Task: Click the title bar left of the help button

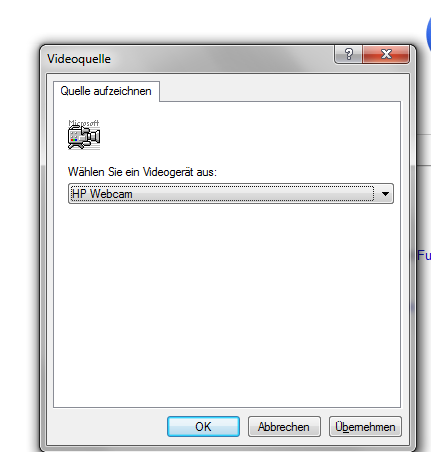Action: [220, 59]
